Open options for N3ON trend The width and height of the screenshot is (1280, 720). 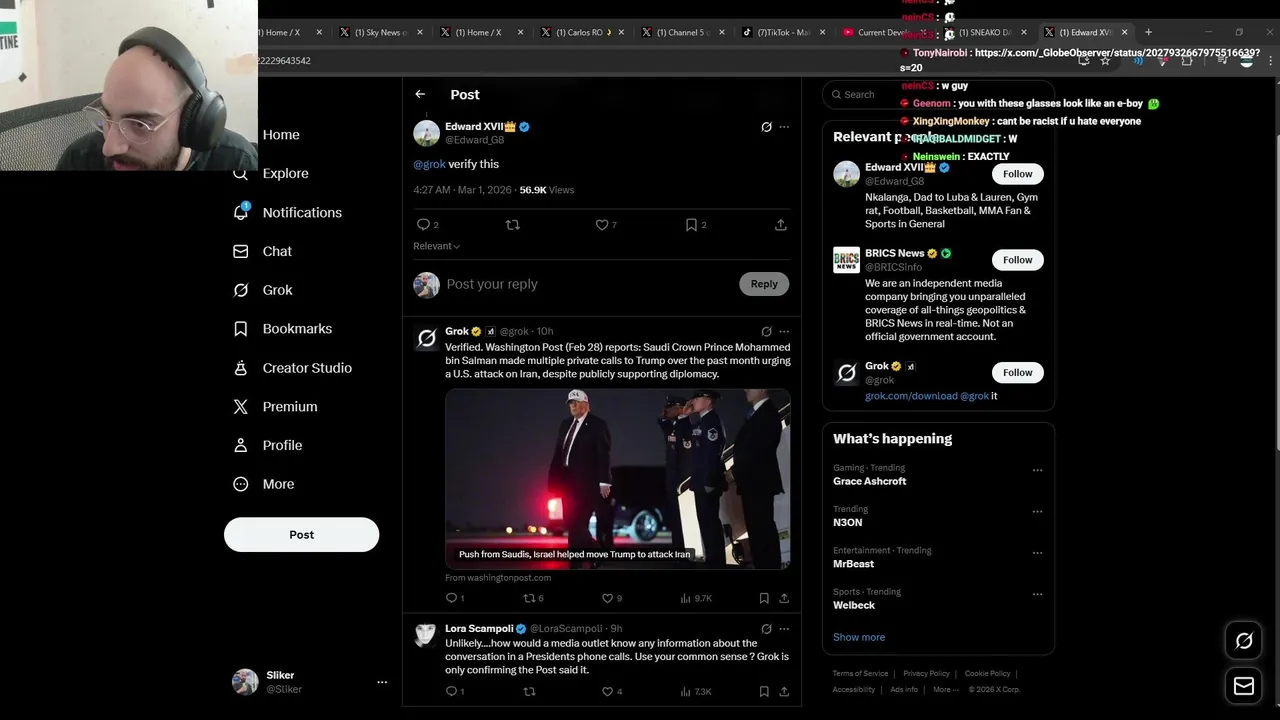pos(1037,511)
